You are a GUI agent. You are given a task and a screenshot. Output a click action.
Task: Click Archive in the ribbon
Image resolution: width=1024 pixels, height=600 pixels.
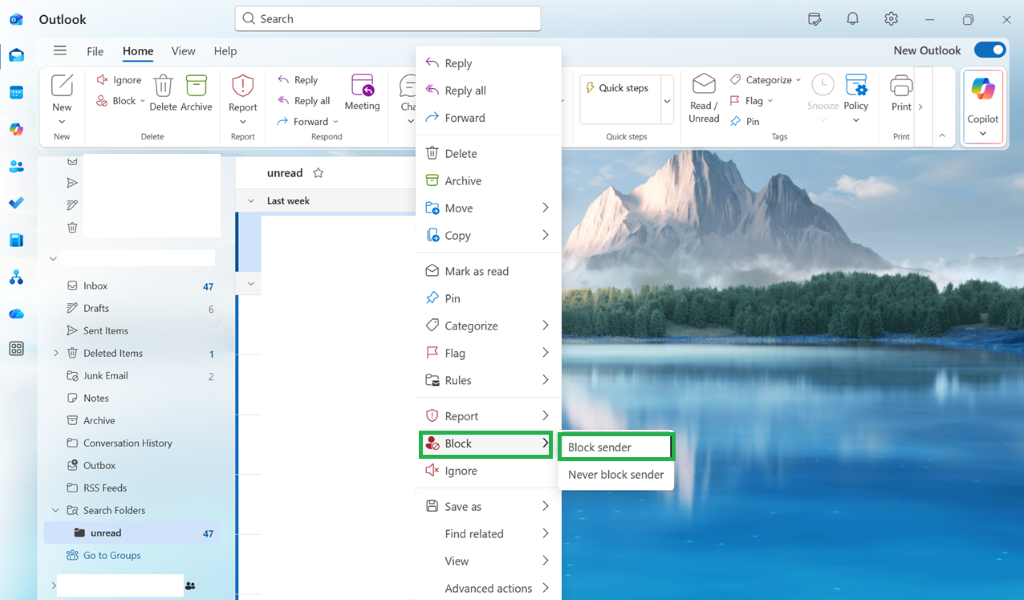pos(196,93)
